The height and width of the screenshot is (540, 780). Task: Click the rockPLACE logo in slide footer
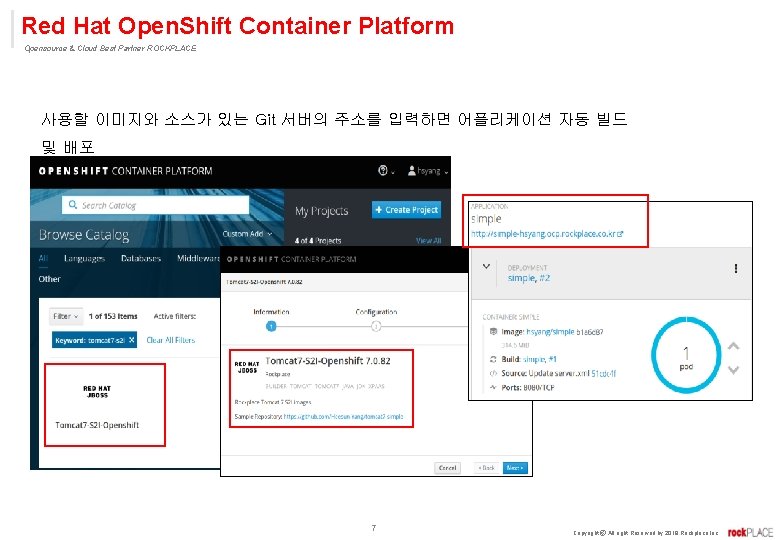point(750,532)
